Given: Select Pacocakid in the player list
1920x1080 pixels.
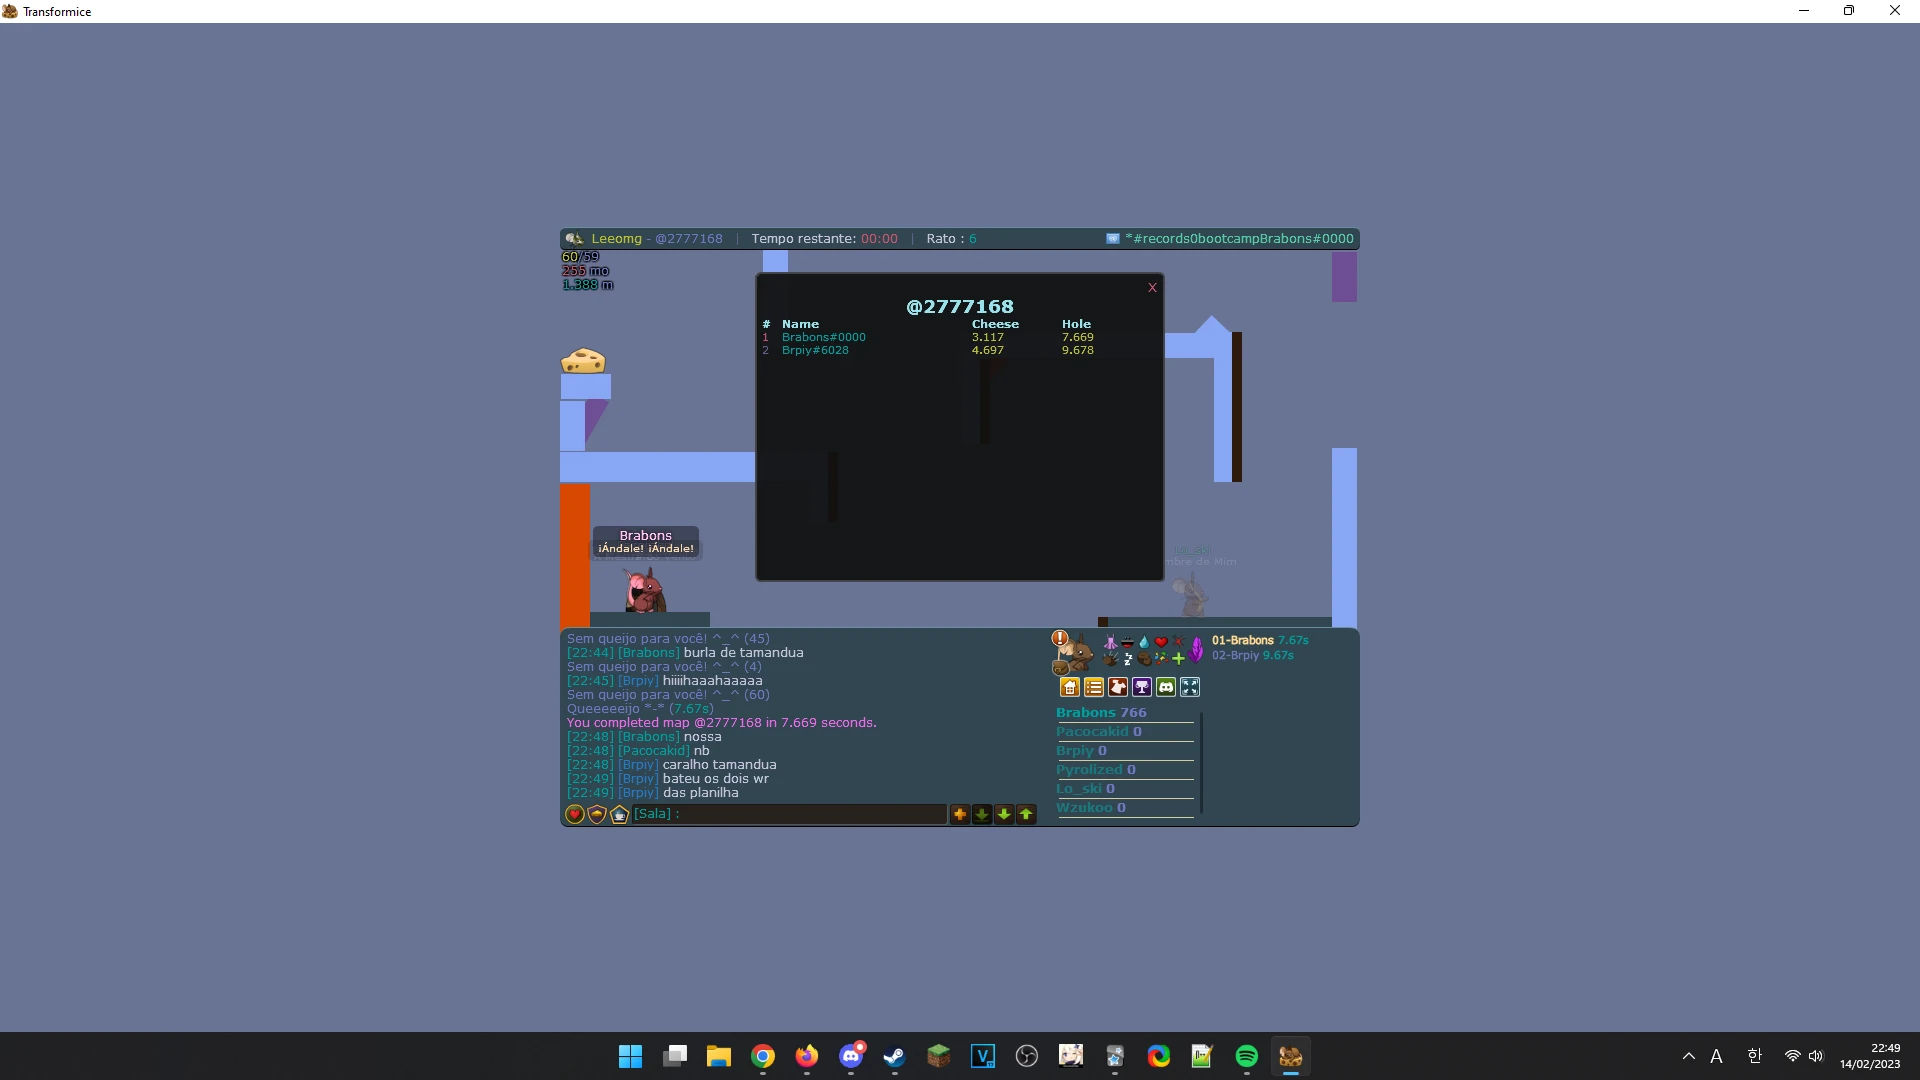Looking at the screenshot, I should [x=1099, y=732].
